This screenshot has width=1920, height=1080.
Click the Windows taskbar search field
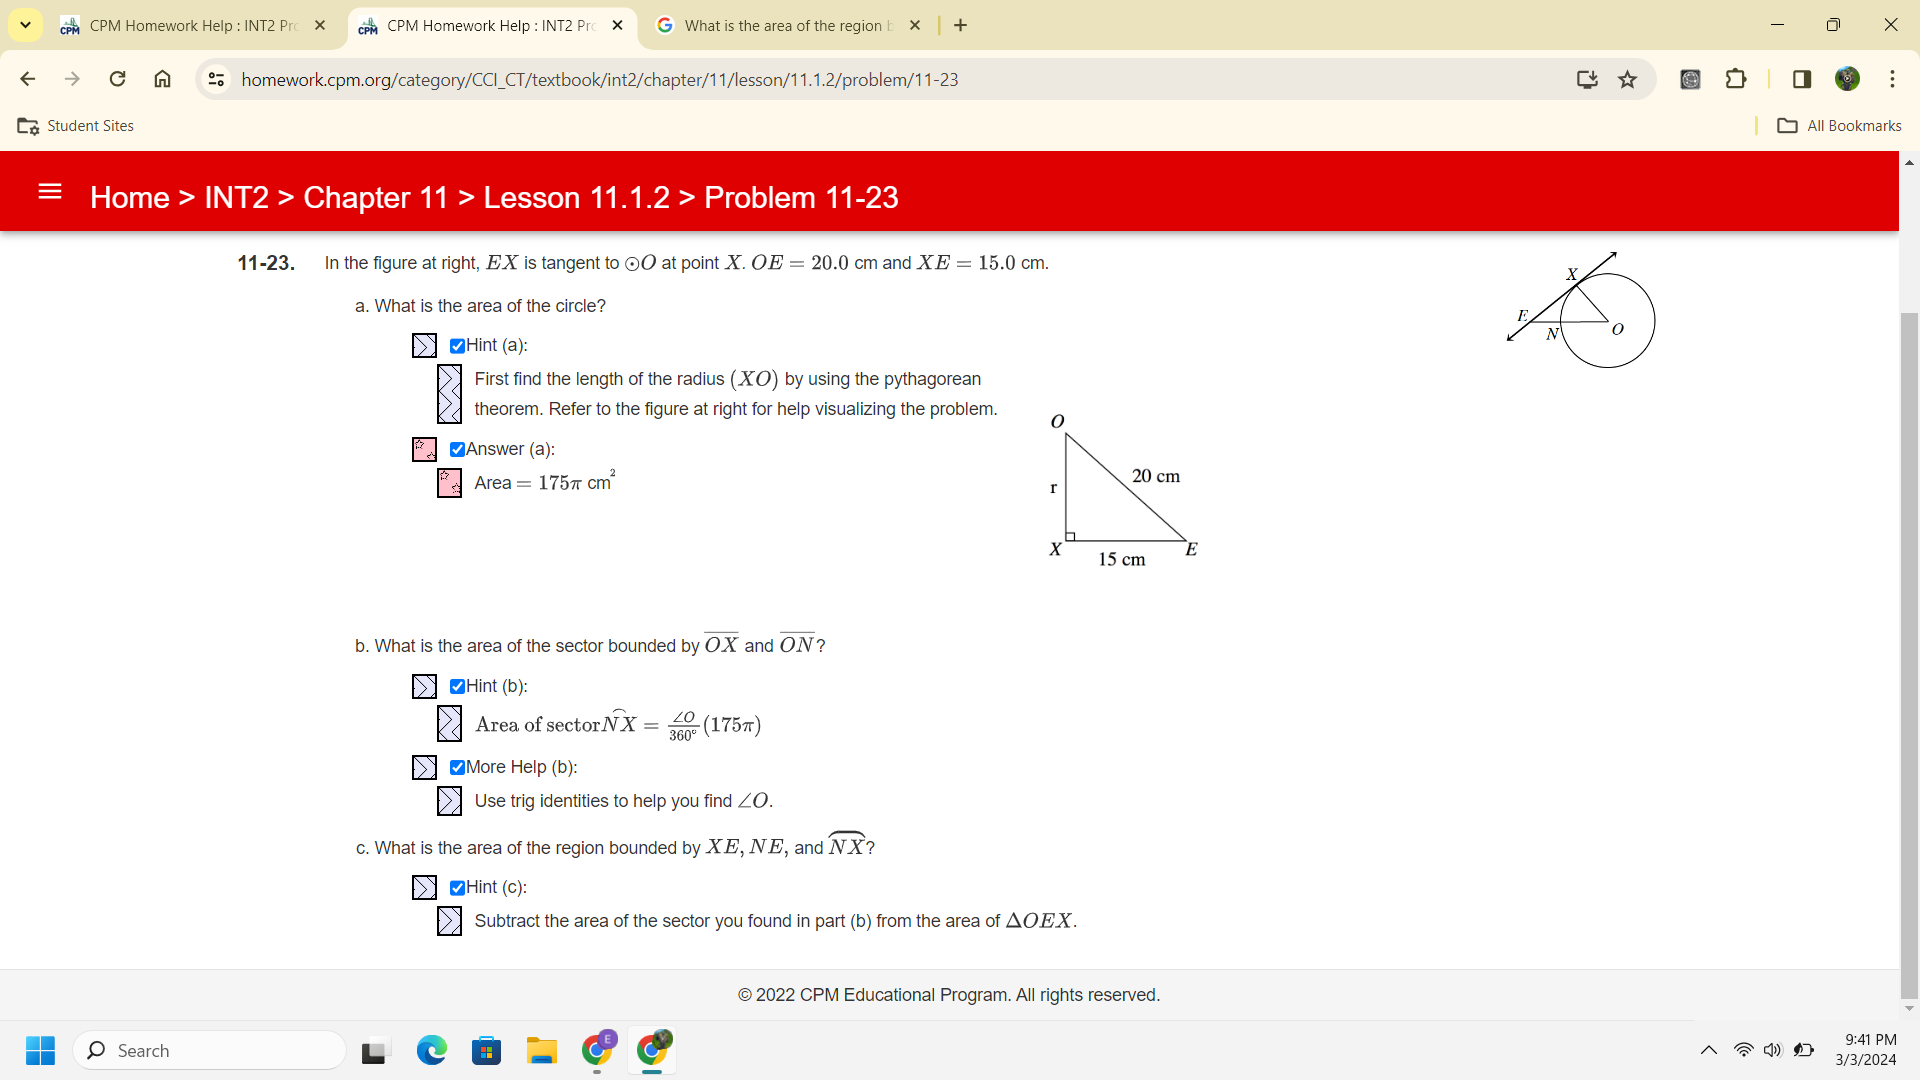pos(210,1050)
